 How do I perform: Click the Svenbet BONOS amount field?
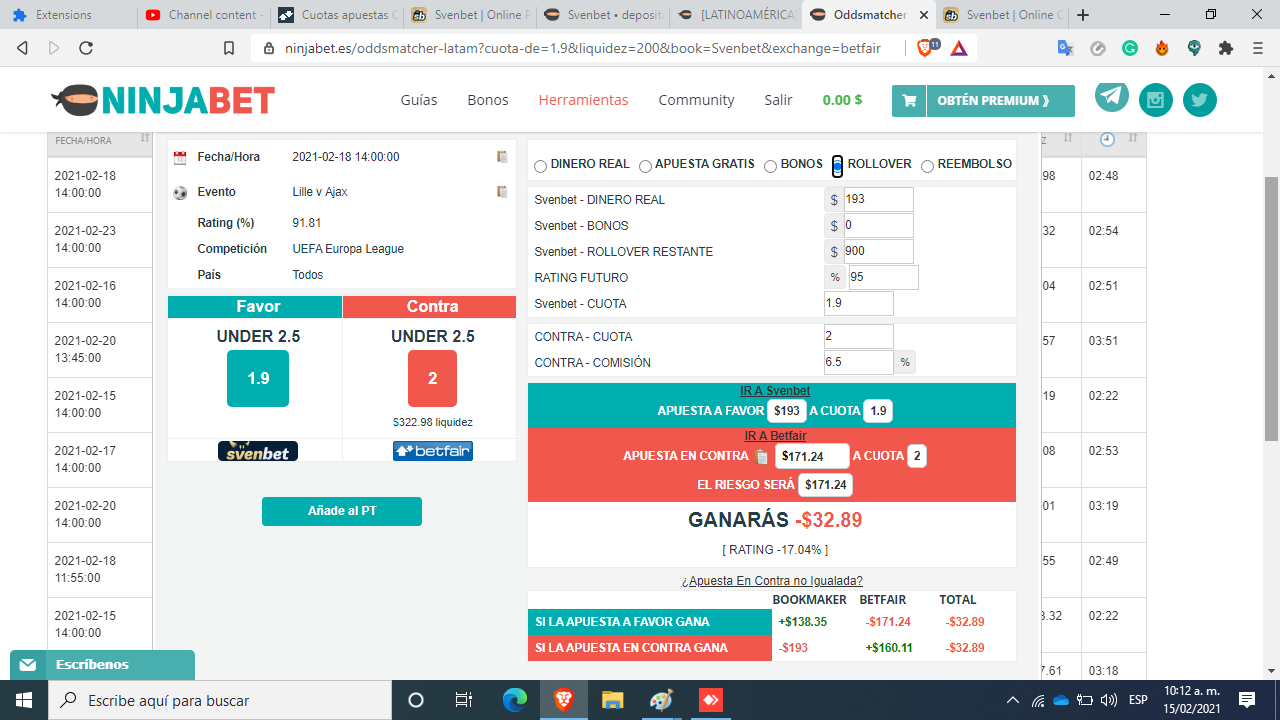click(x=878, y=226)
